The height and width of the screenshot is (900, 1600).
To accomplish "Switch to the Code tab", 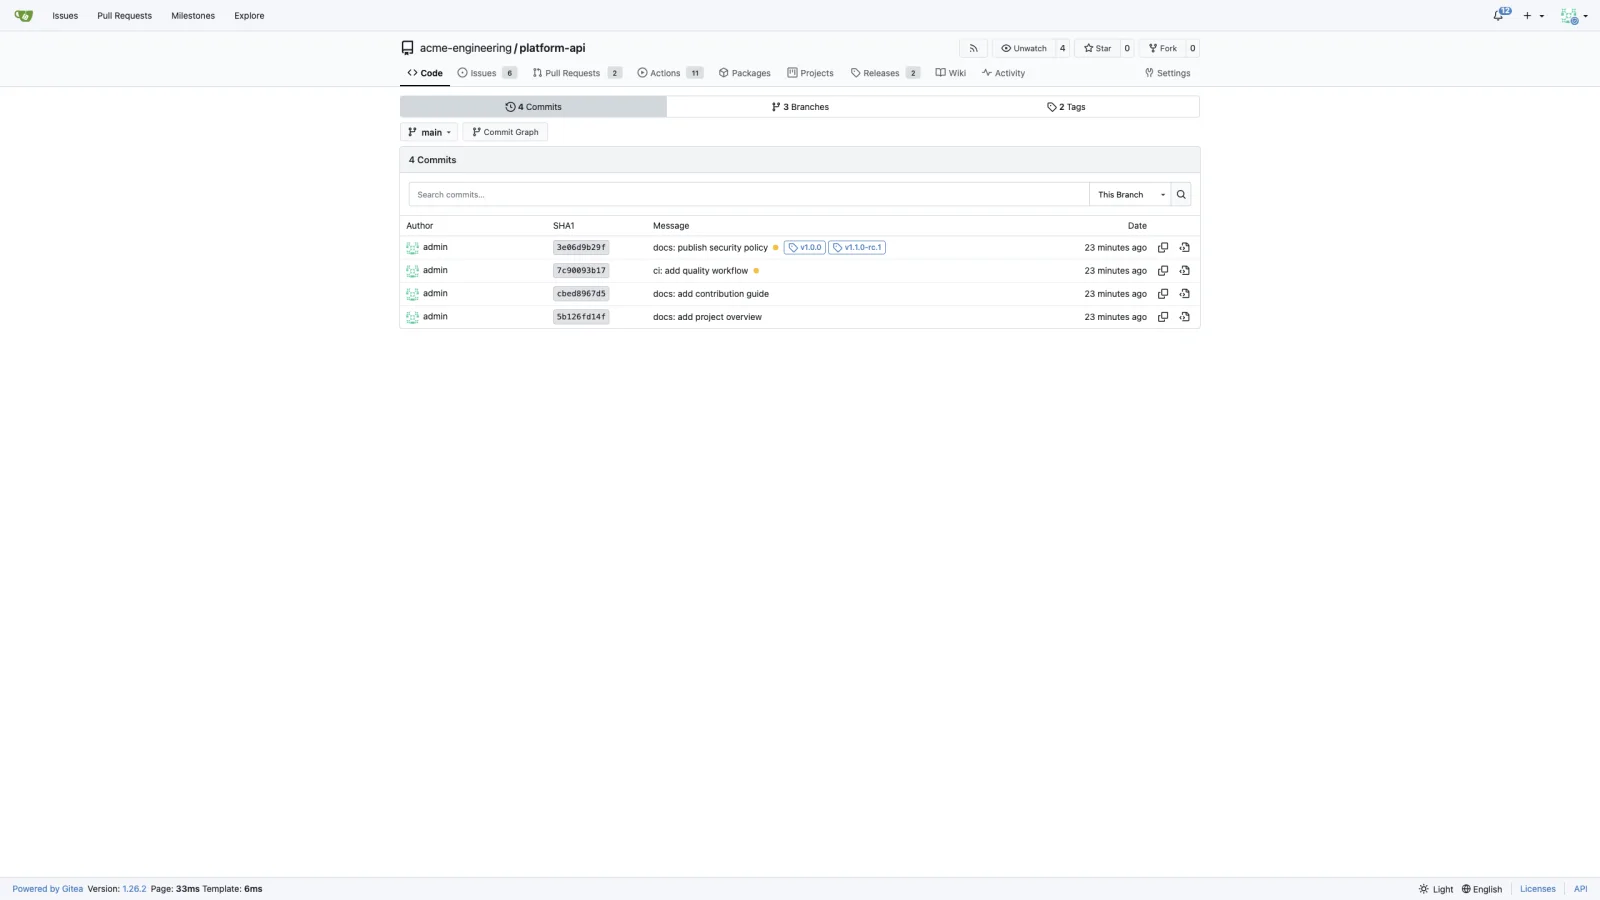I will [425, 73].
